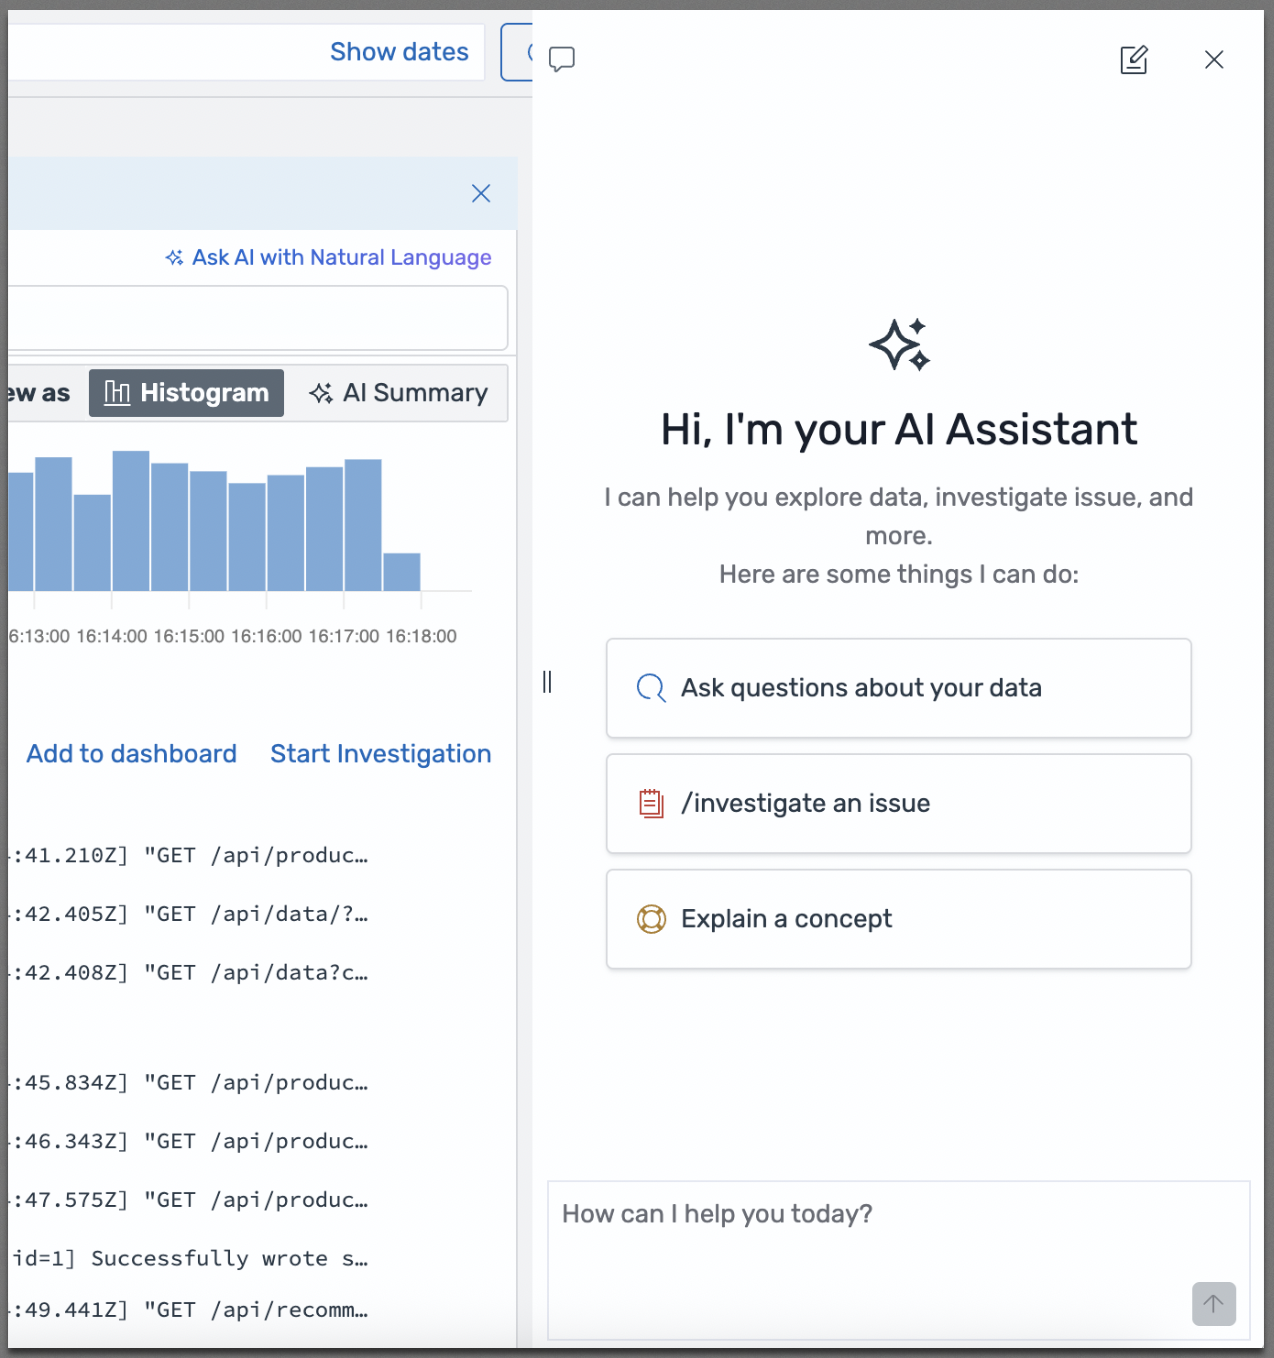Click the magnifier icon on the questions card

coord(650,688)
